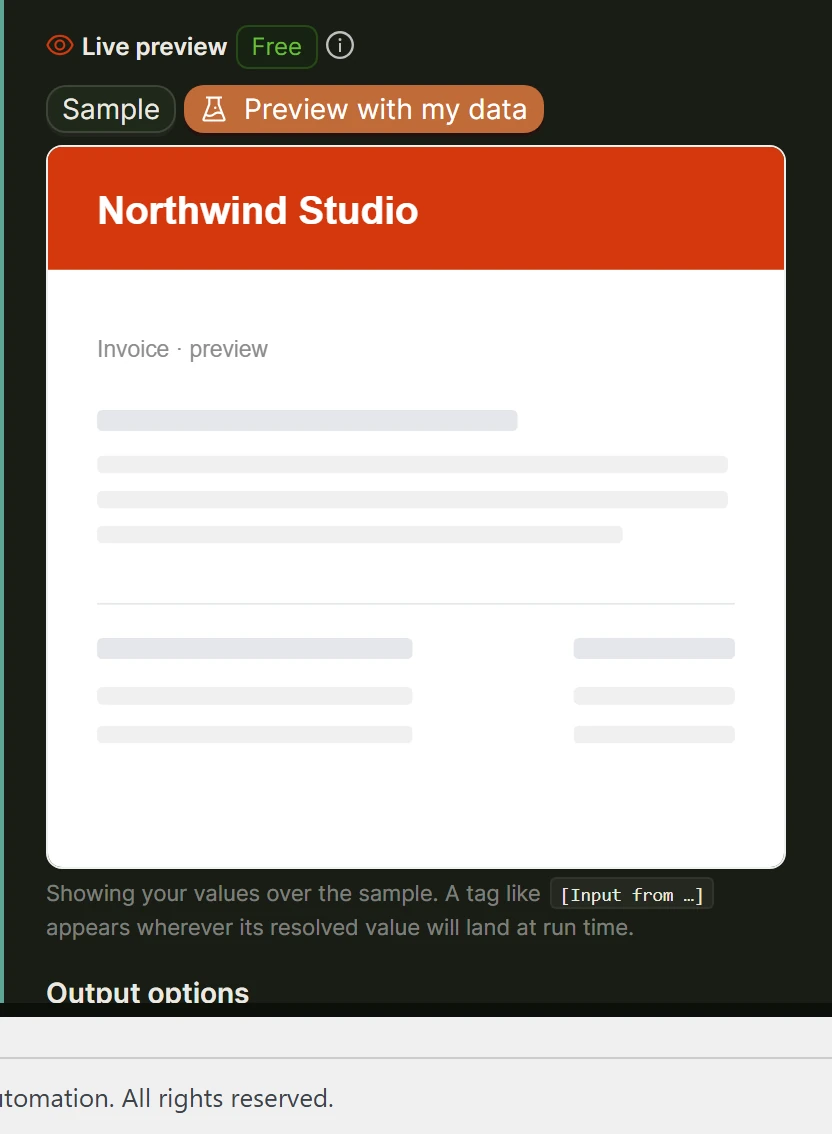Viewport: 832px width, 1134px height.
Task: Click the Output options heading
Action: (148, 992)
